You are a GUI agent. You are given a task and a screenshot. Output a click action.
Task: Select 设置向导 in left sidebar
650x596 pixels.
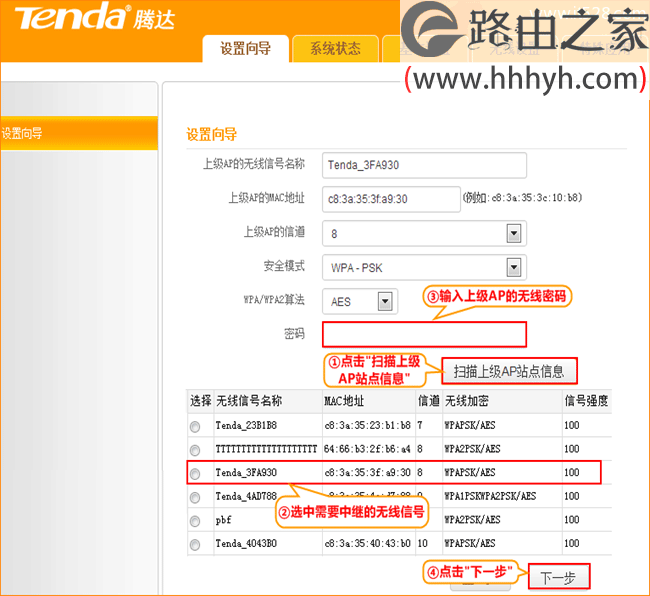[79, 133]
